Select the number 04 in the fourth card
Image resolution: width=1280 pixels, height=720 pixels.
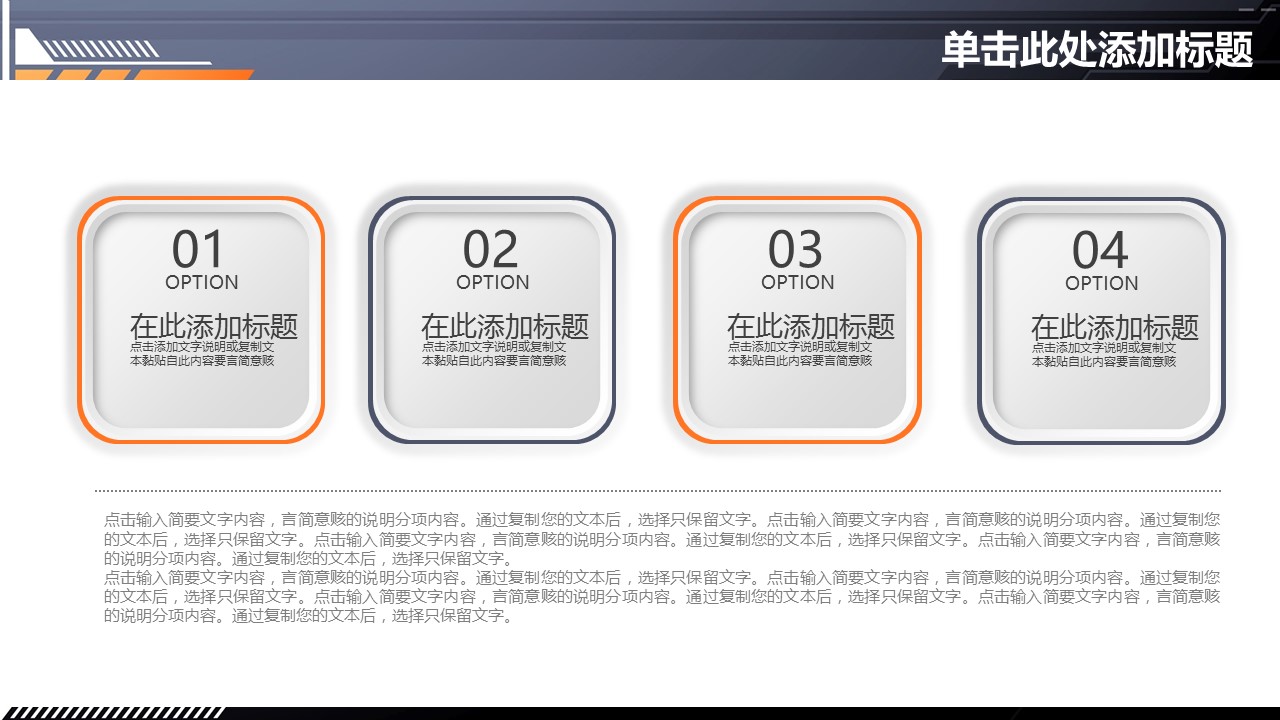coord(1100,250)
